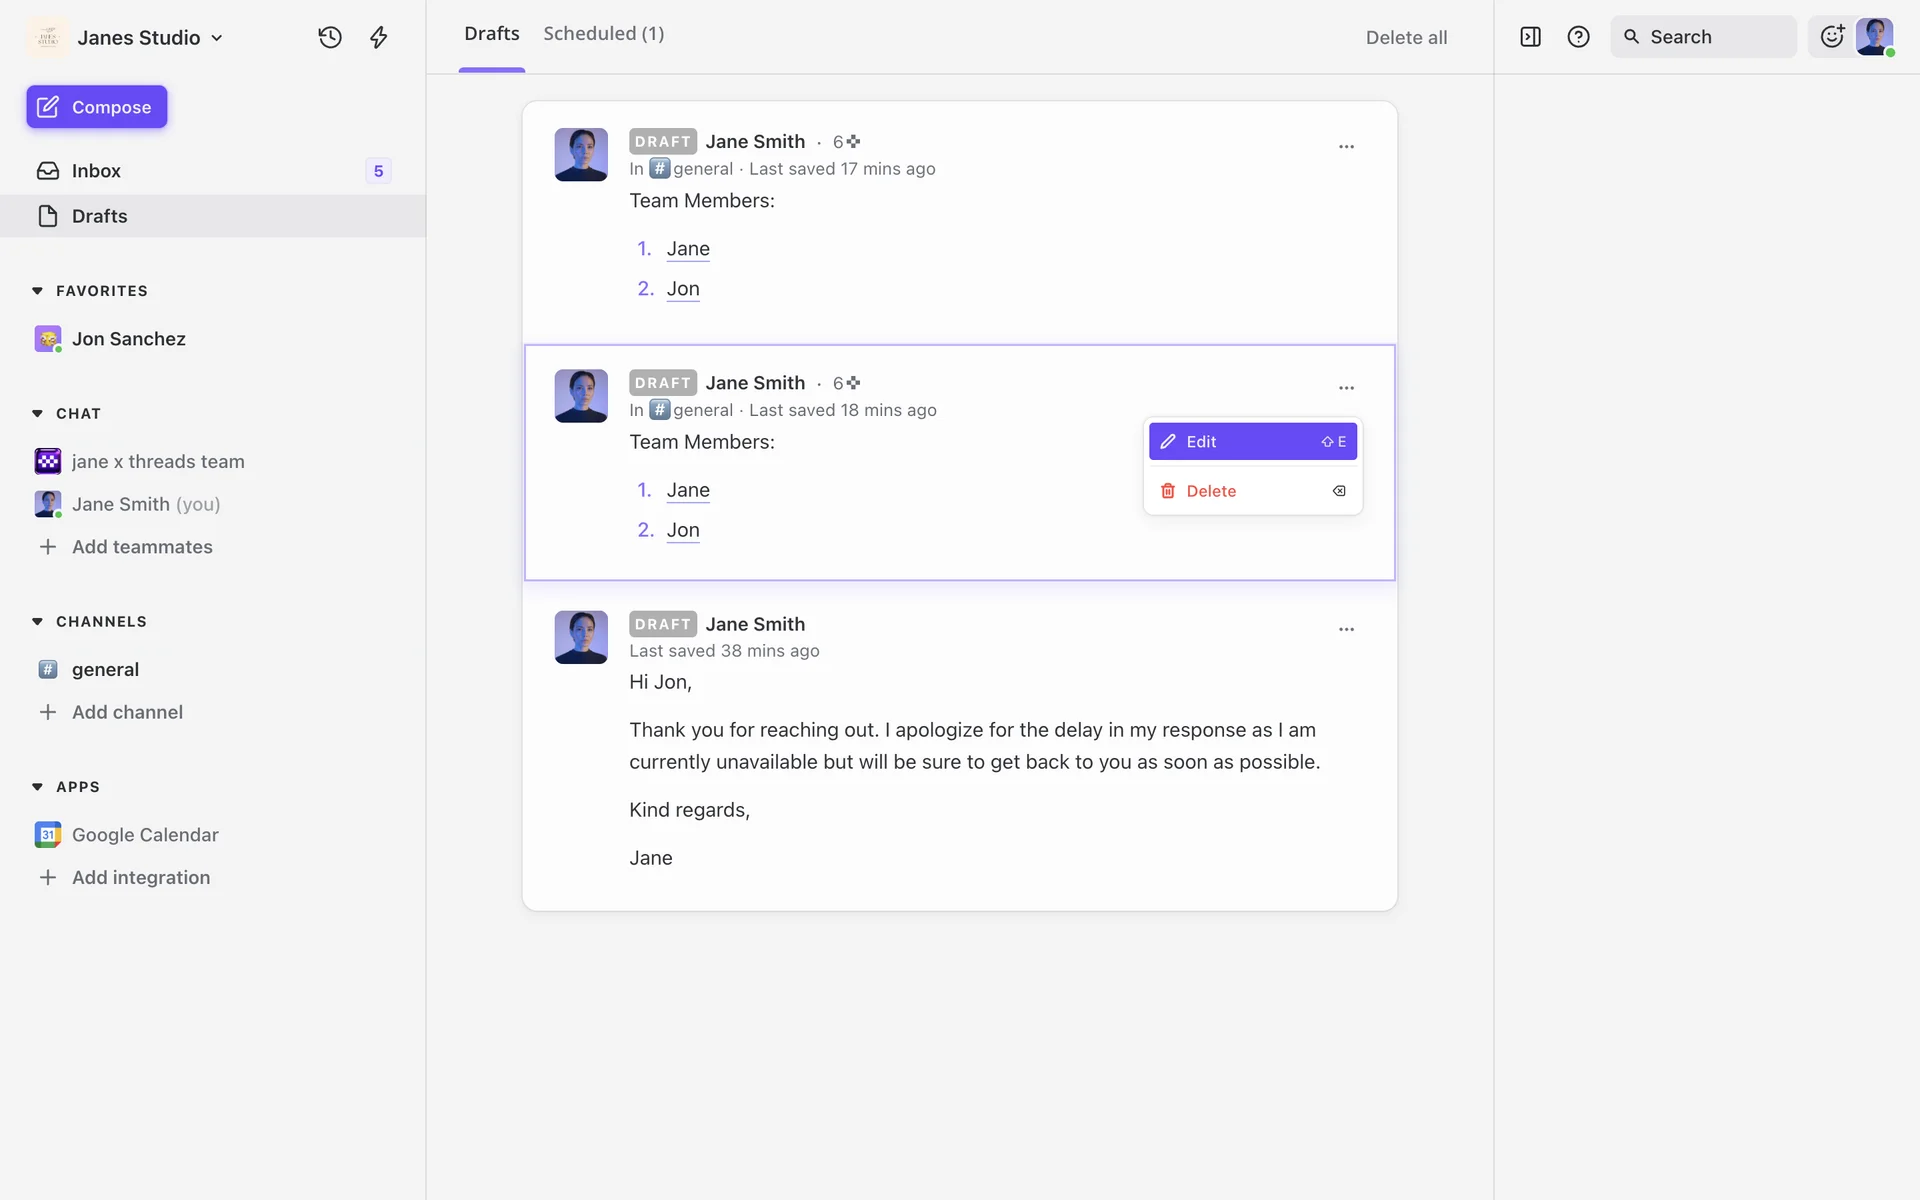The height and width of the screenshot is (1200, 1920).
Task: Click Delete all drafts
Action: 1406,38
